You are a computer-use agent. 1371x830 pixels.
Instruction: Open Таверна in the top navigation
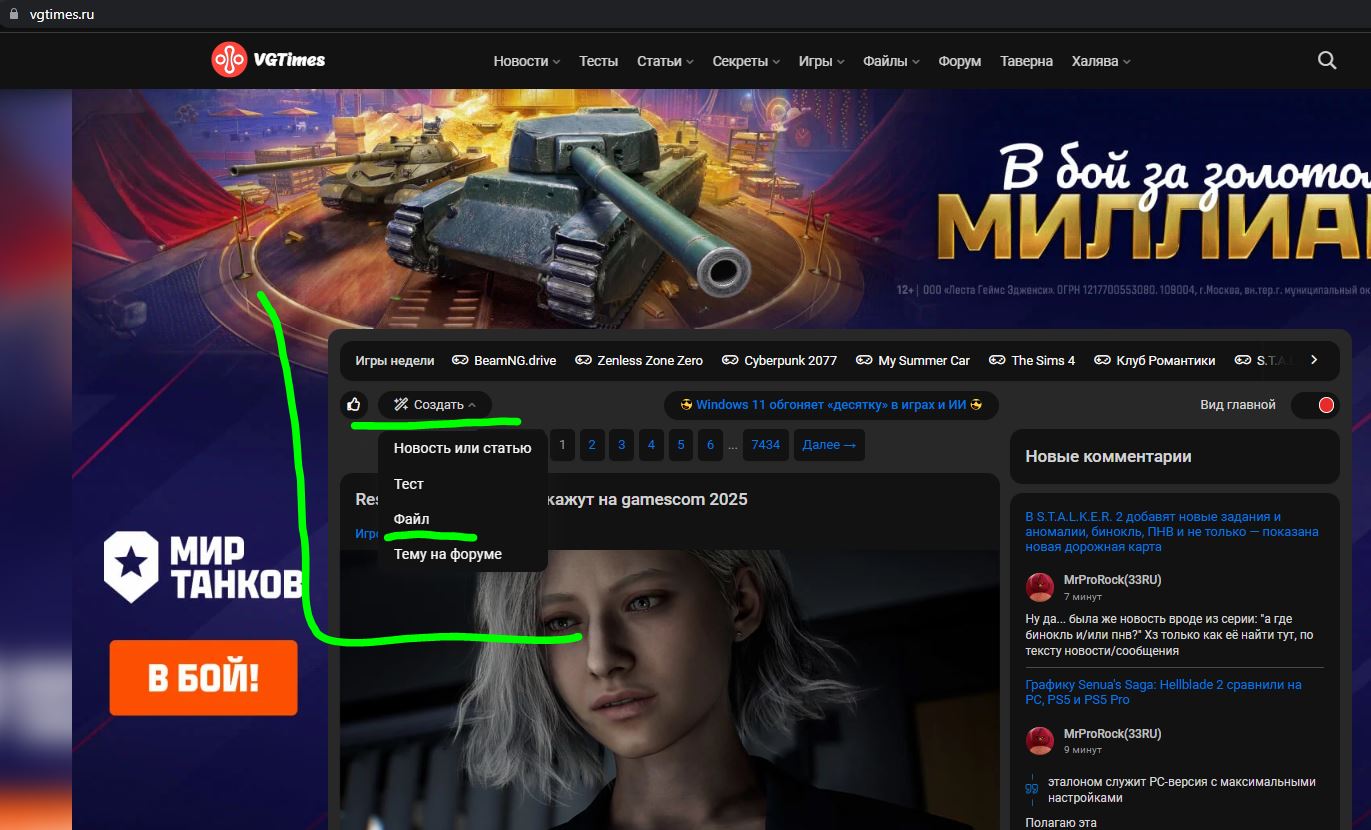pos(1026,61)
